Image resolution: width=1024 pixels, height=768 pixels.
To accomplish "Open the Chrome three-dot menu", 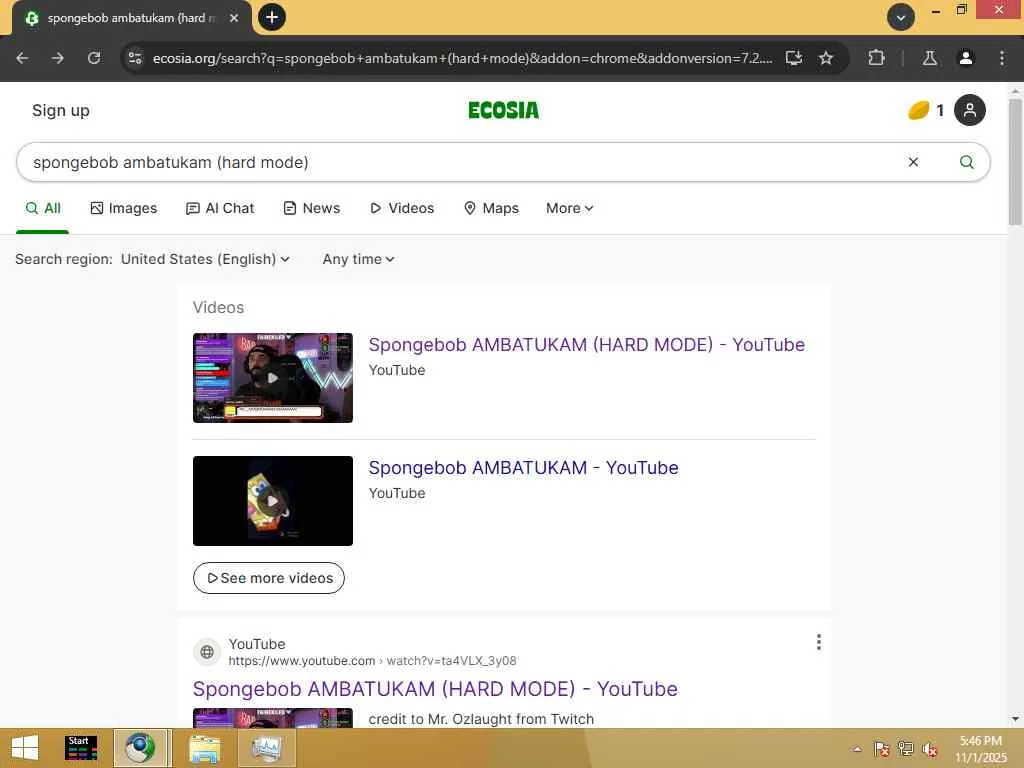I will [x=1002, y=58].
